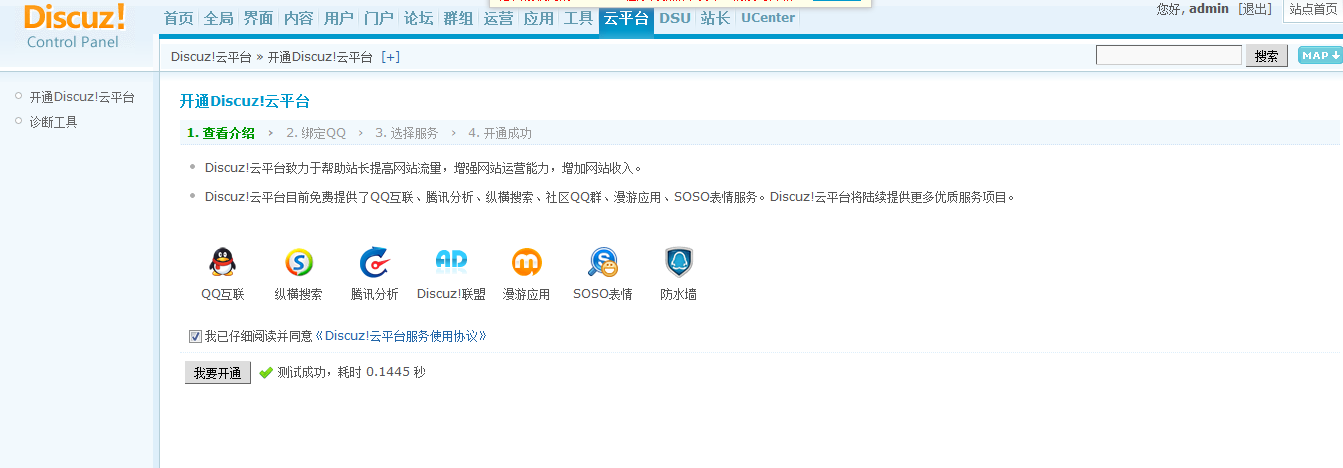Click the search input field
Image resolution: width=1343 pixels, height=468 pixels.
1169,56
